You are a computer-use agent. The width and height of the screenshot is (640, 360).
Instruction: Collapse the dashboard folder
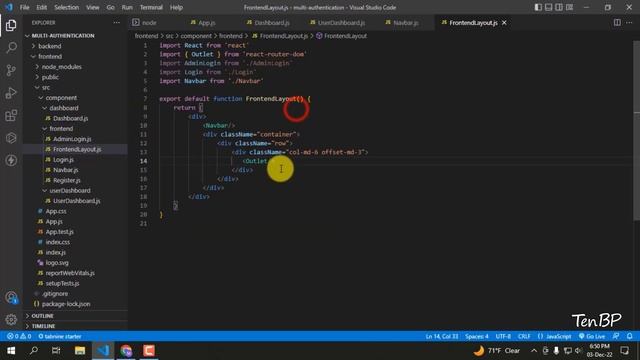pyautogui.click(x=64, y=108)
